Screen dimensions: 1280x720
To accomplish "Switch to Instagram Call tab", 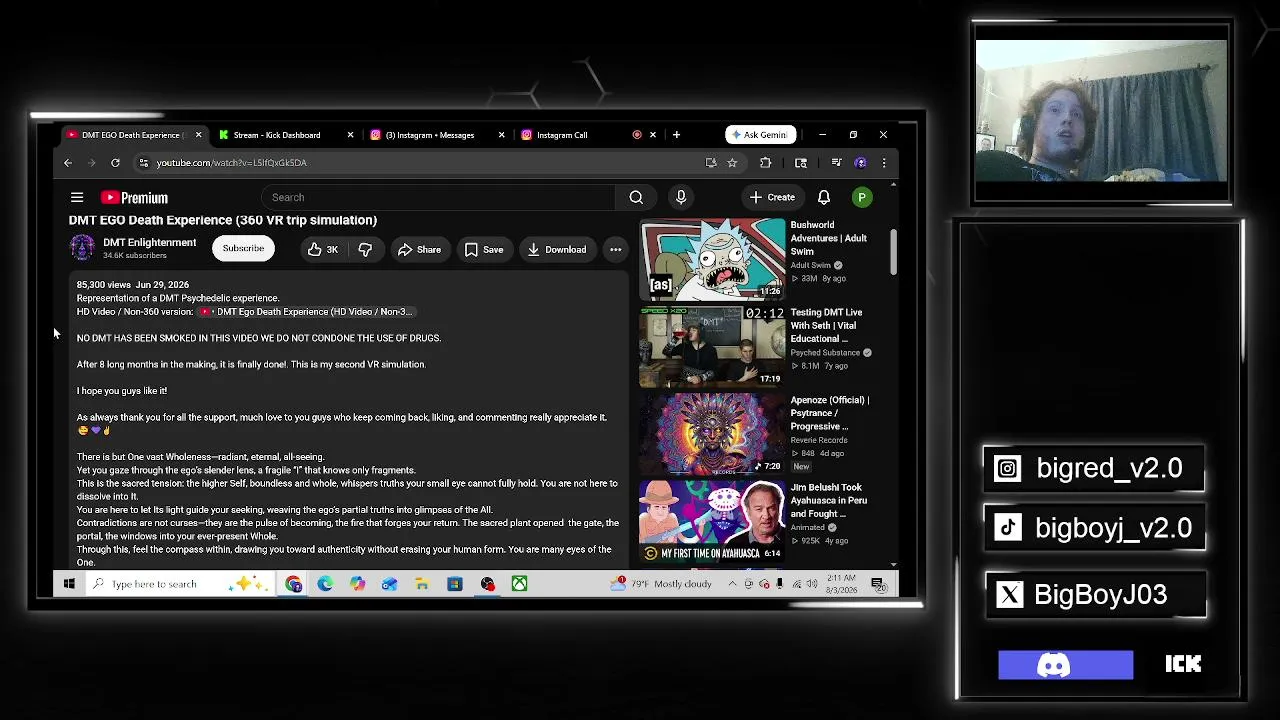I will (561, 135).
